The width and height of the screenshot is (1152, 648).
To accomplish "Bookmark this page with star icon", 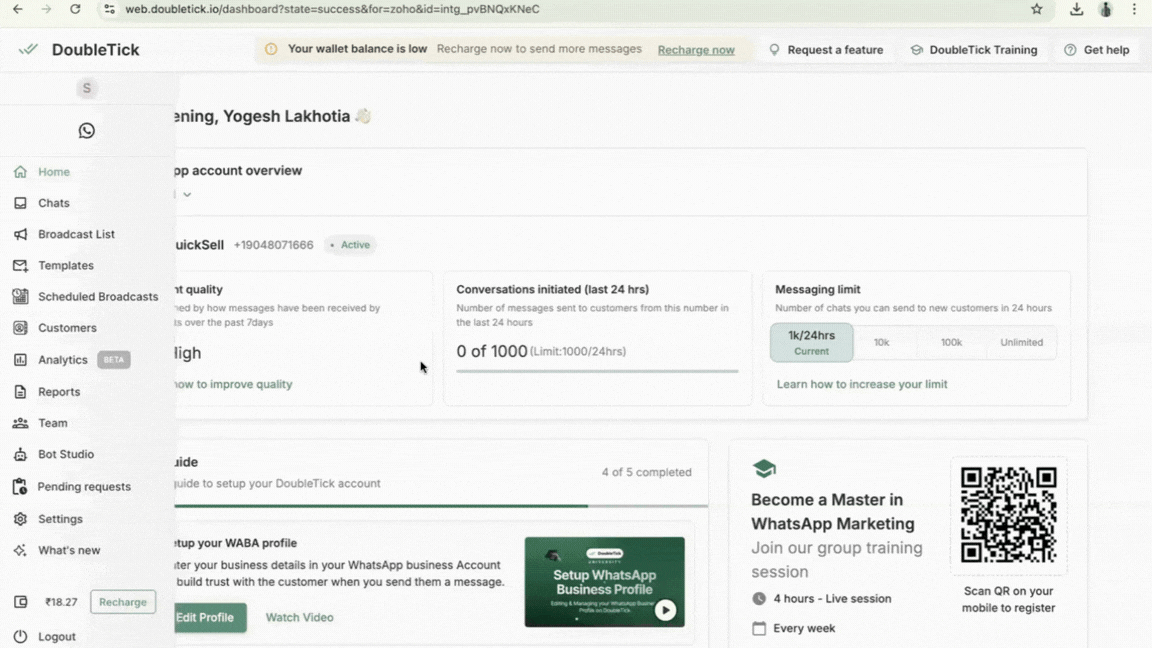I will coord(1037,9).
